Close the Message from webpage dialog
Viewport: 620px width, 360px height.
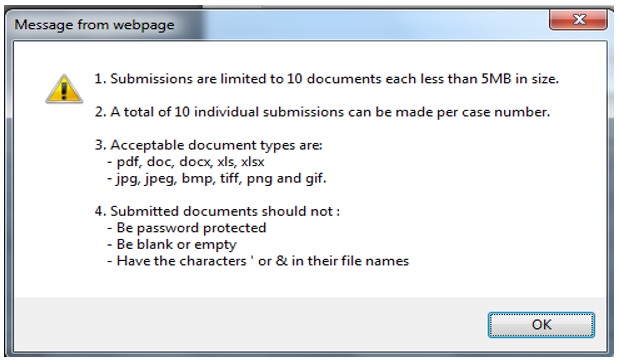[x=578, y=19]
